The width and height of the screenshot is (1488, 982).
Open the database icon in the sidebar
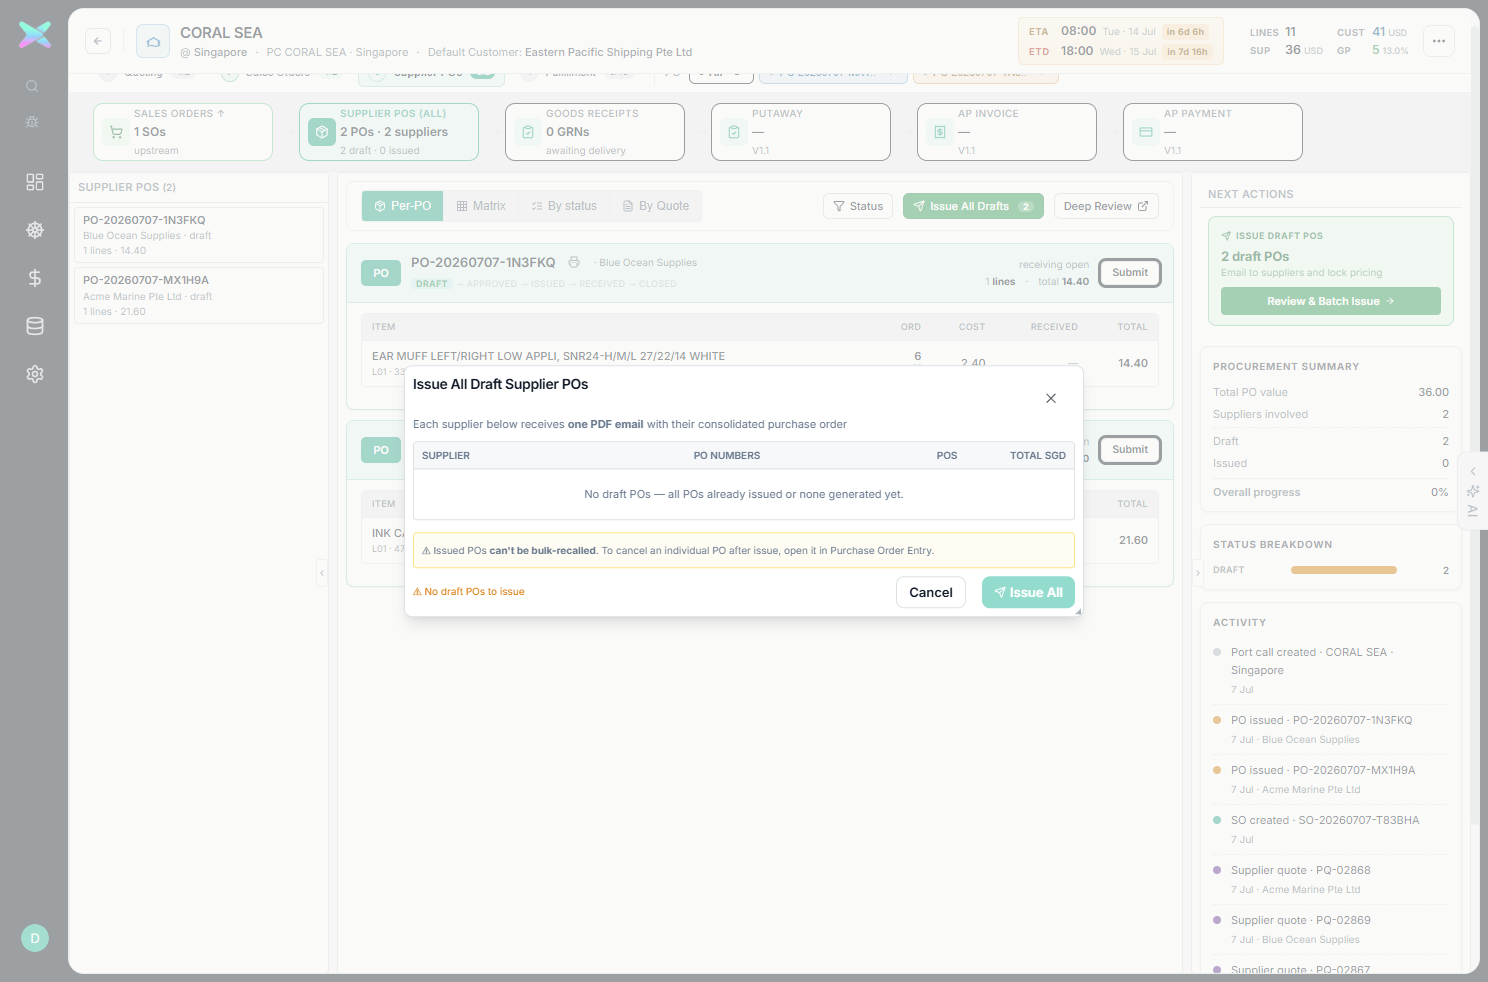(35, 326)
